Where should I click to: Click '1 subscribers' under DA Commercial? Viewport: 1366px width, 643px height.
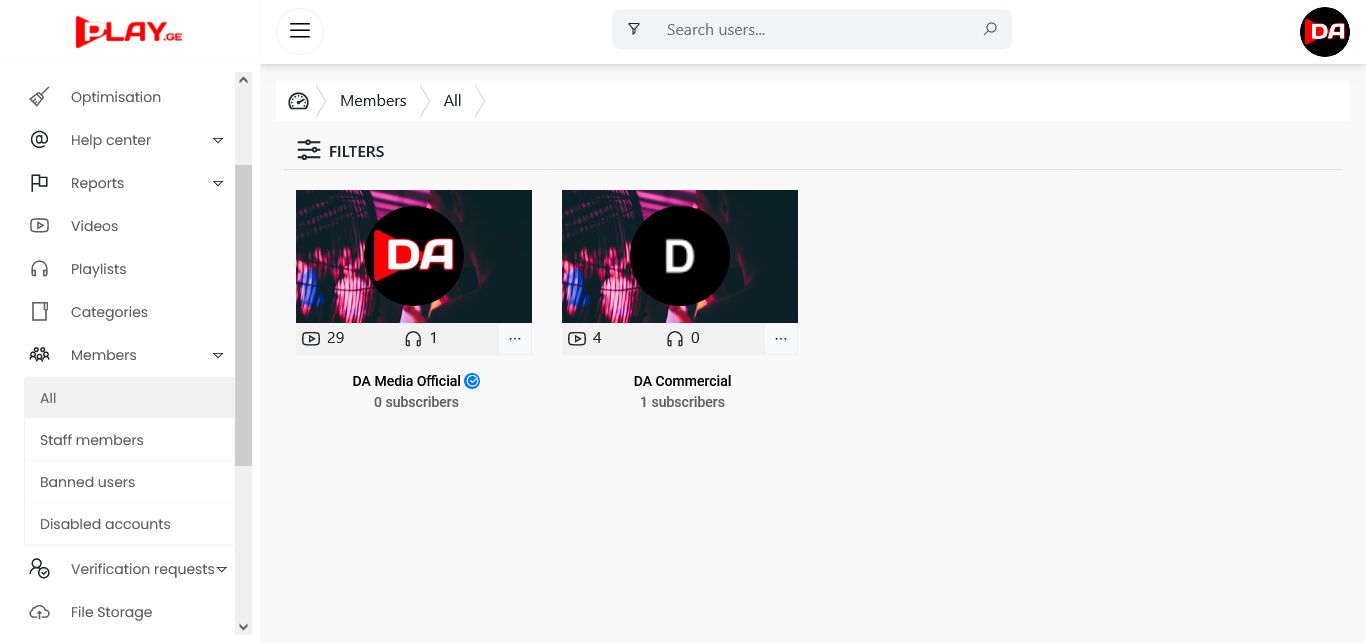pyautogui.click(x=682, y=402)
